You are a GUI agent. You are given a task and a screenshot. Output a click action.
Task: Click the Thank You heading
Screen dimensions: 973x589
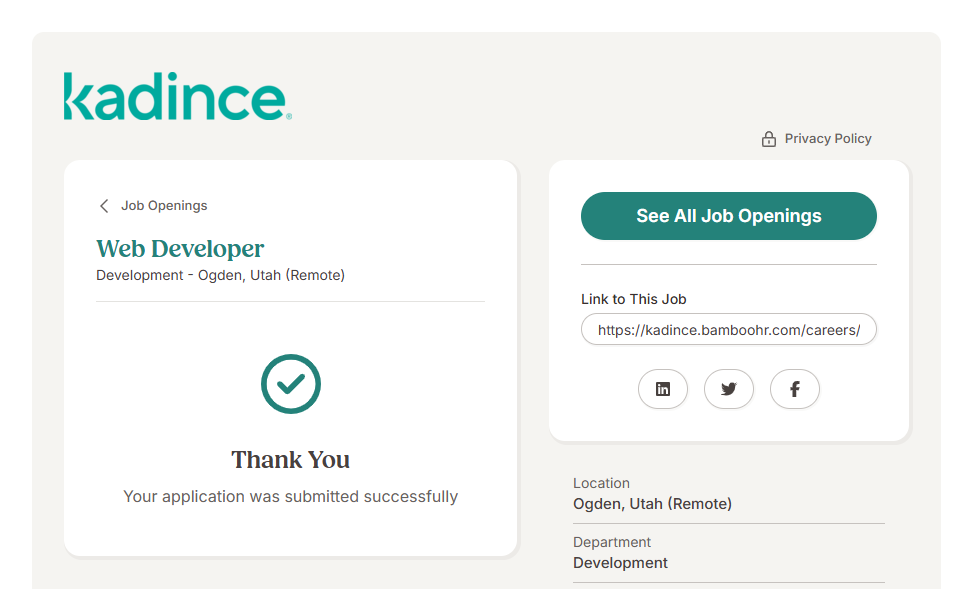[290, 460]
